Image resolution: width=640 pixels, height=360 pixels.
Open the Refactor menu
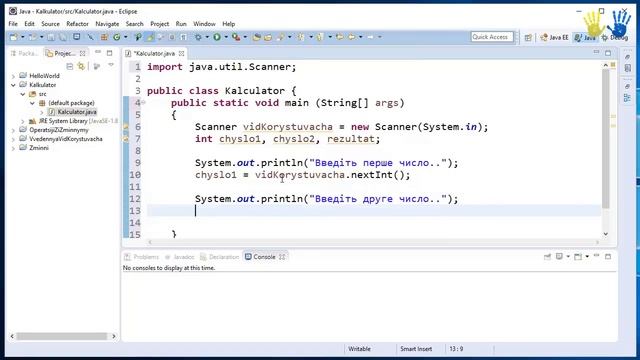point(77,24)
